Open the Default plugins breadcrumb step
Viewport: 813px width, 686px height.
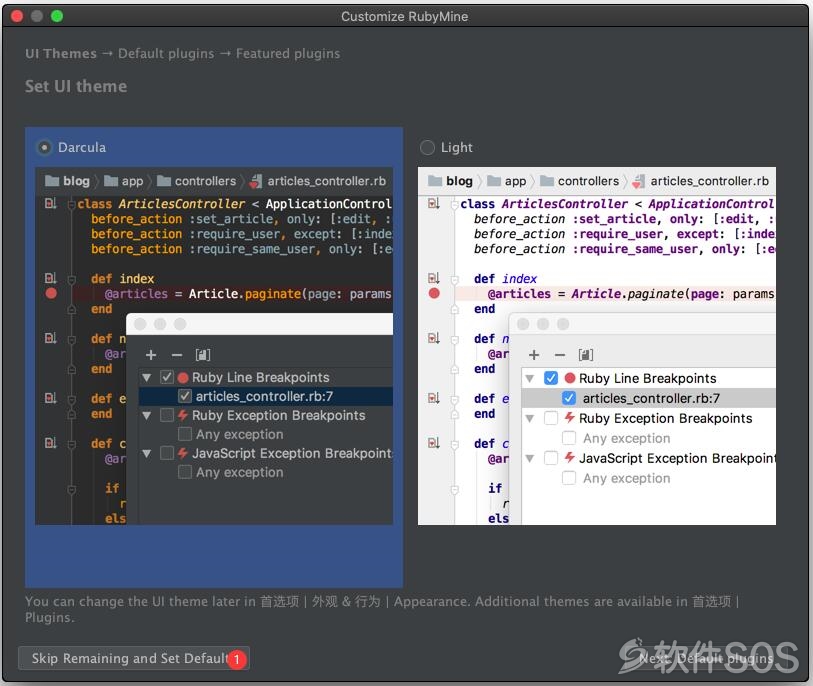(x=166, y=53)
